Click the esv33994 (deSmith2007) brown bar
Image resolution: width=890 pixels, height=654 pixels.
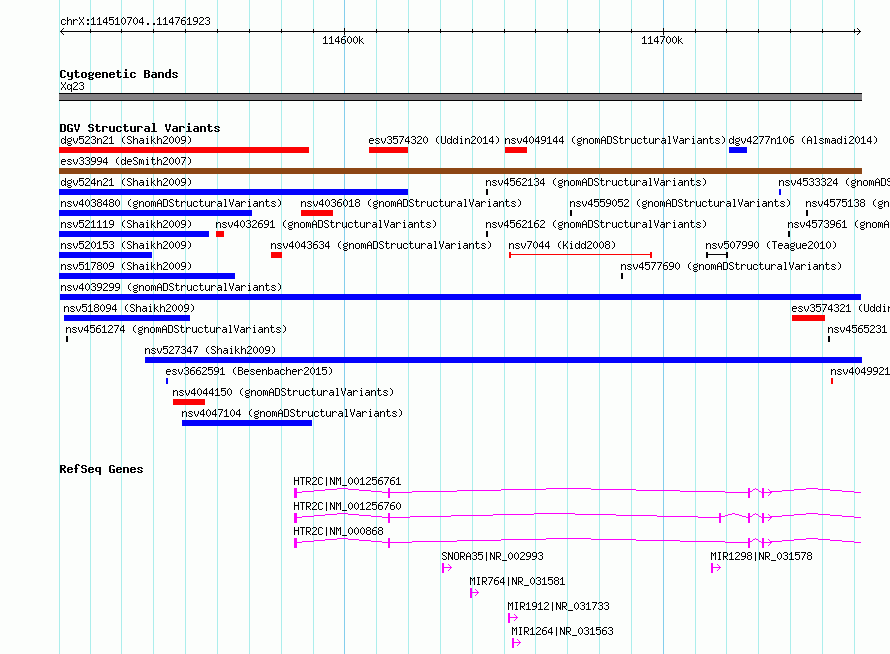(460, 171)
